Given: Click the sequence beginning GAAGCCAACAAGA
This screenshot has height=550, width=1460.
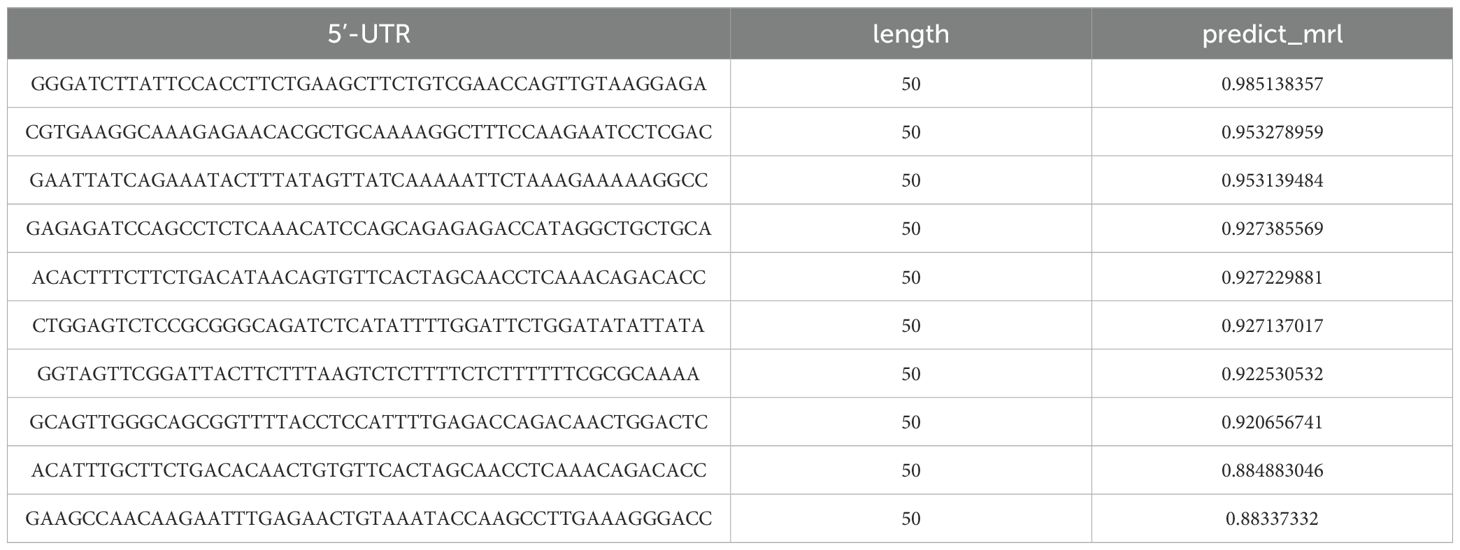Looking at the screenshot, I should pyautogui.click(x=368, y=519).
